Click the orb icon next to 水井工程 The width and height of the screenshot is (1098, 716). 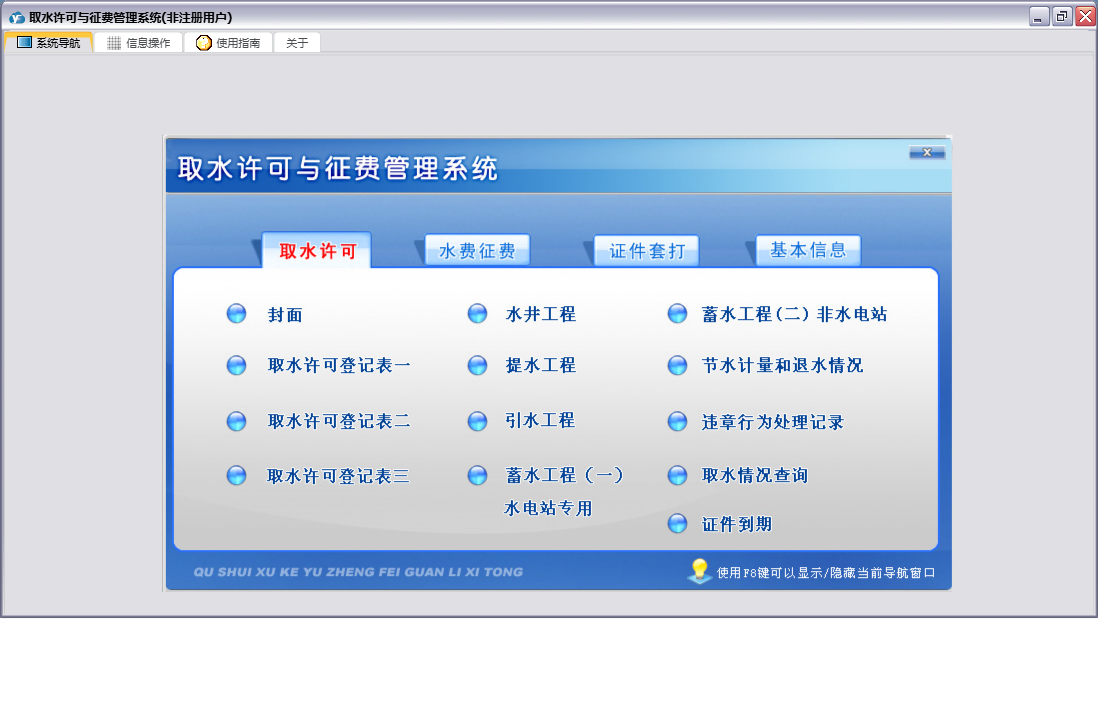478,314
